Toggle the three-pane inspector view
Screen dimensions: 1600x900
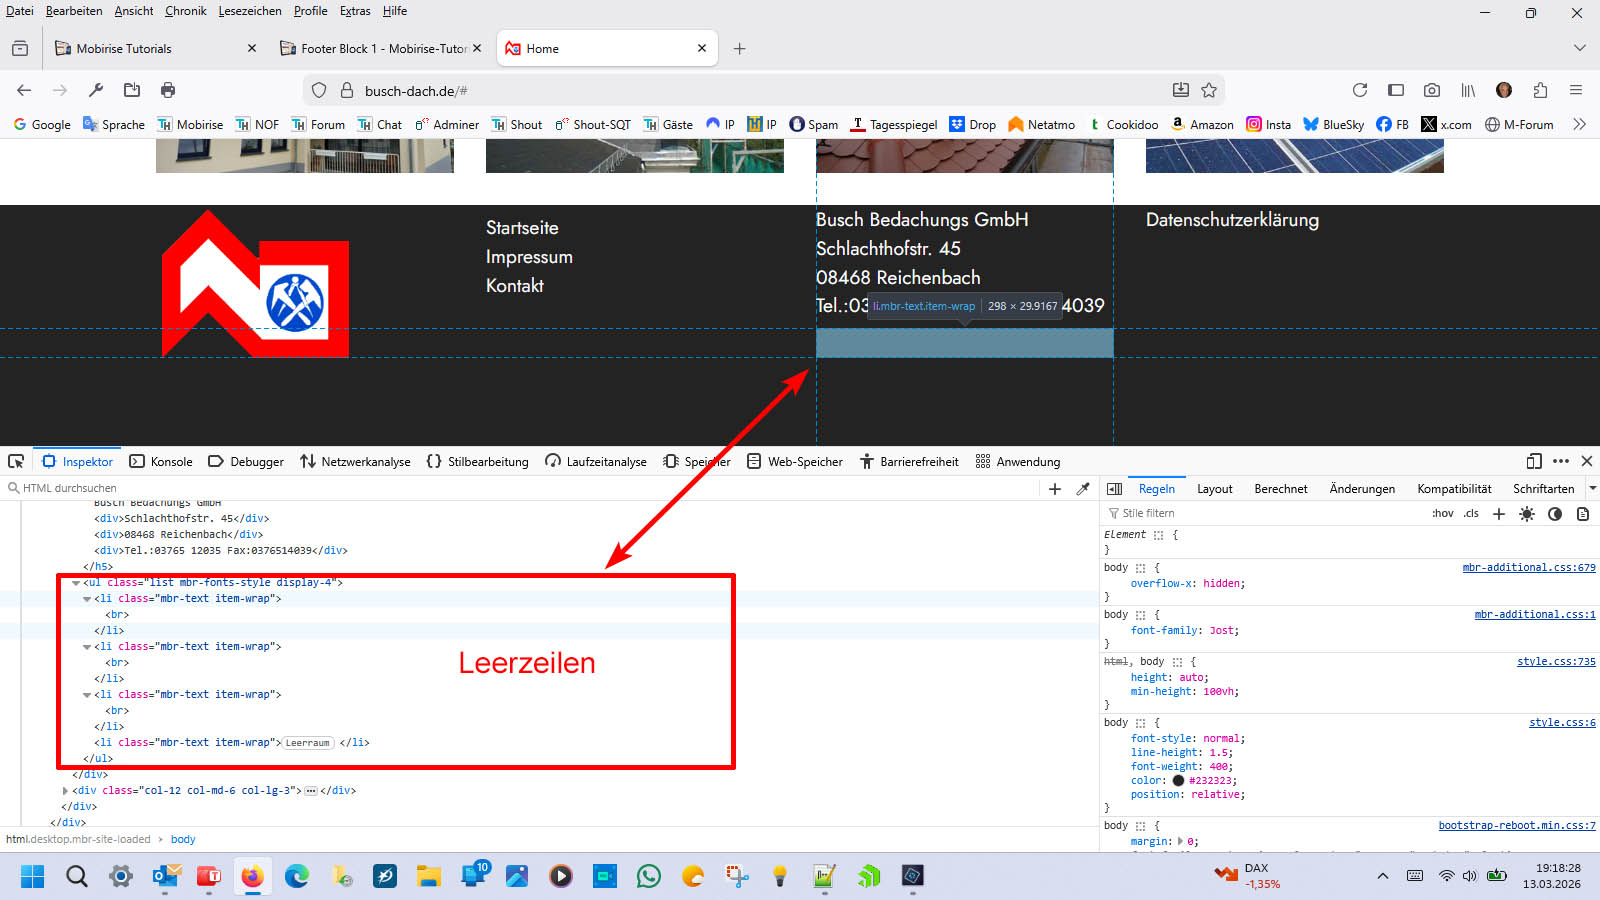pos(1115,489)
